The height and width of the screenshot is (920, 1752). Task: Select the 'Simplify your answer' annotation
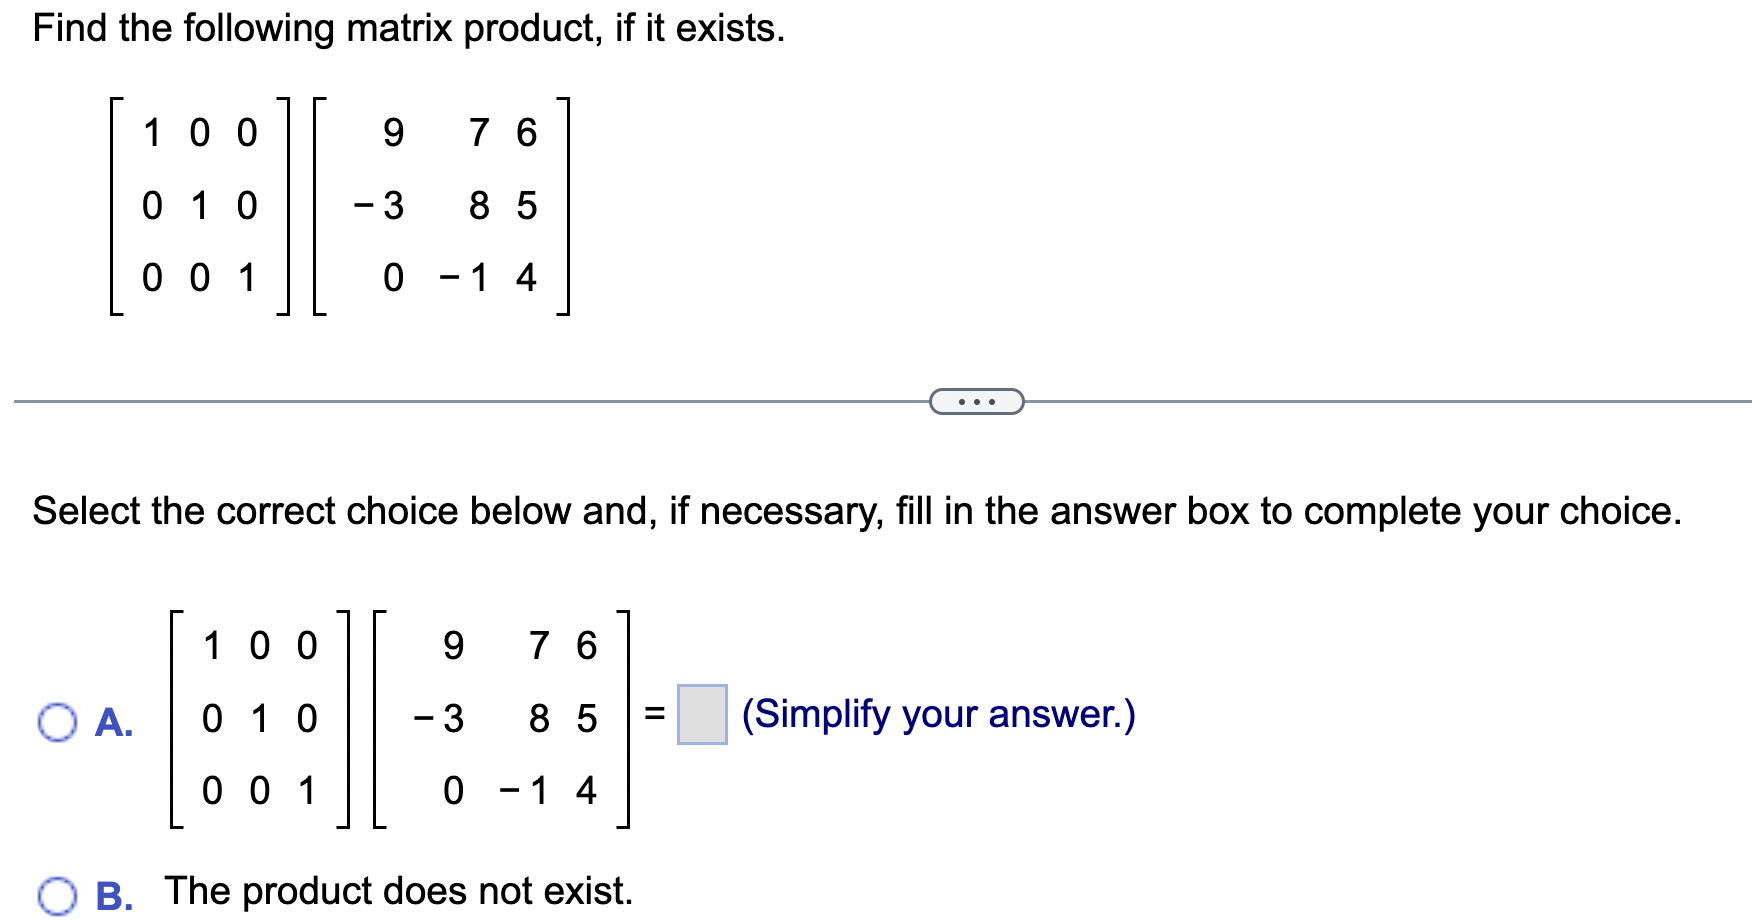click(938, 714)
